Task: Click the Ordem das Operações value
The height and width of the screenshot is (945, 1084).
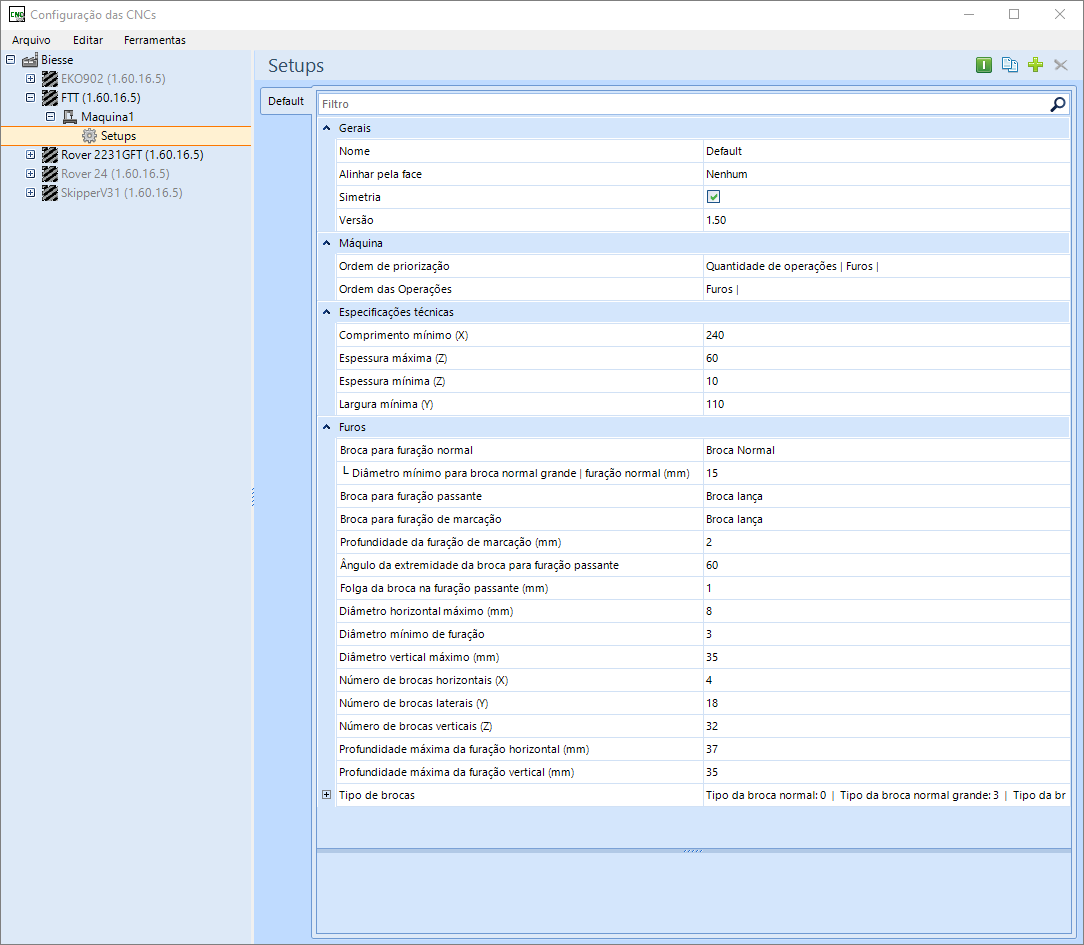Action: coord(886,289)
